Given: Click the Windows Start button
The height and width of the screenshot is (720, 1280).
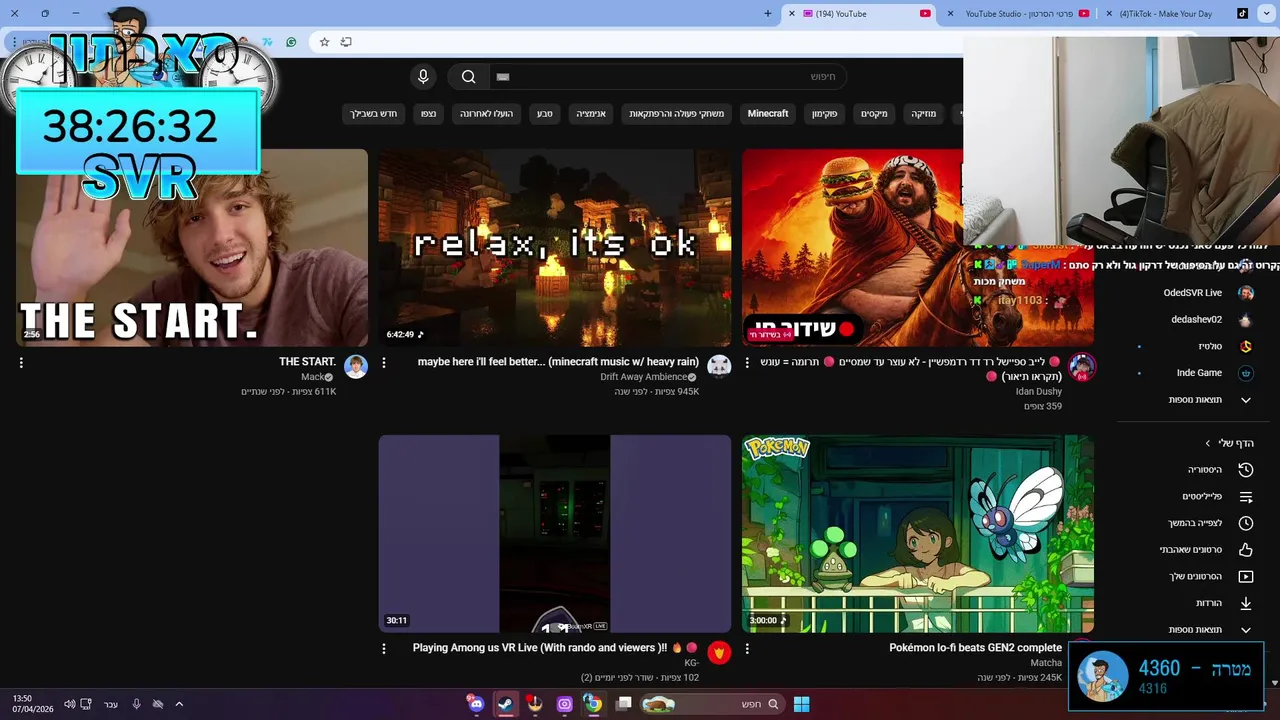Looking at the screenshot, I should (801, 704).
